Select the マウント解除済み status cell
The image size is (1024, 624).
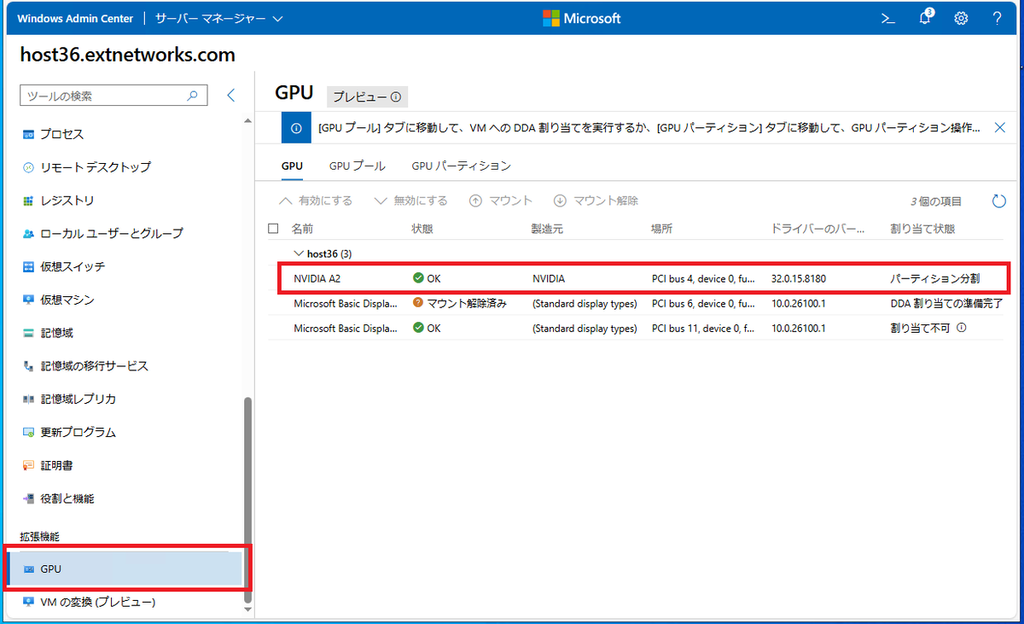(460, 304)
